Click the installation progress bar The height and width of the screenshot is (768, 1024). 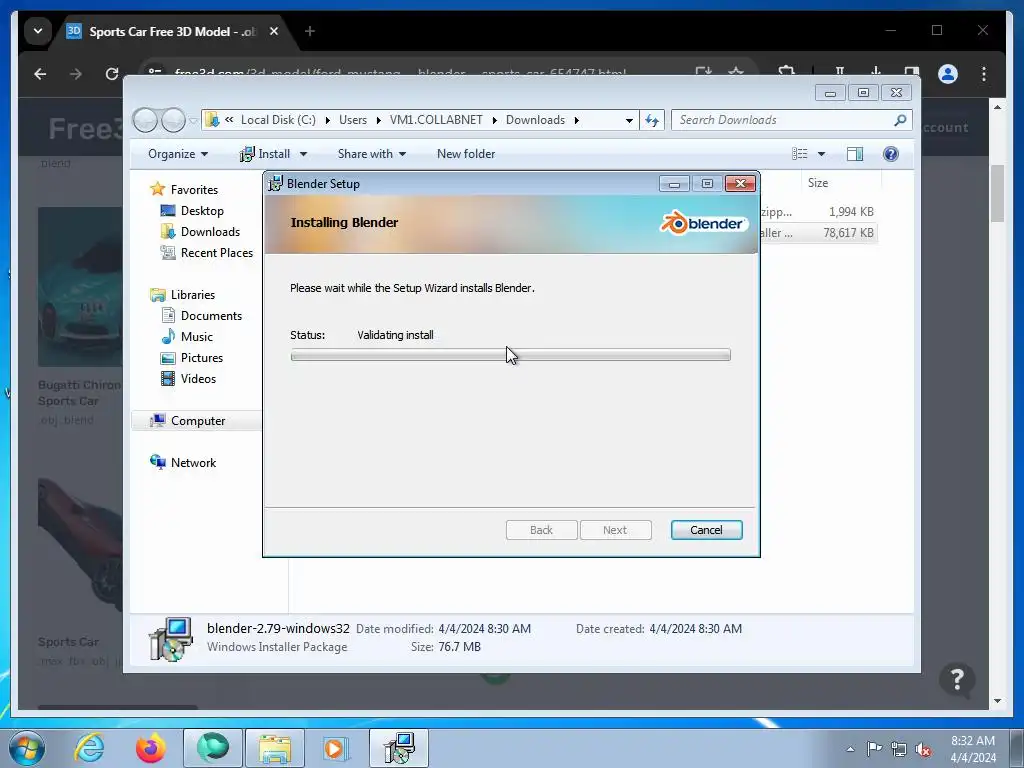510,355
